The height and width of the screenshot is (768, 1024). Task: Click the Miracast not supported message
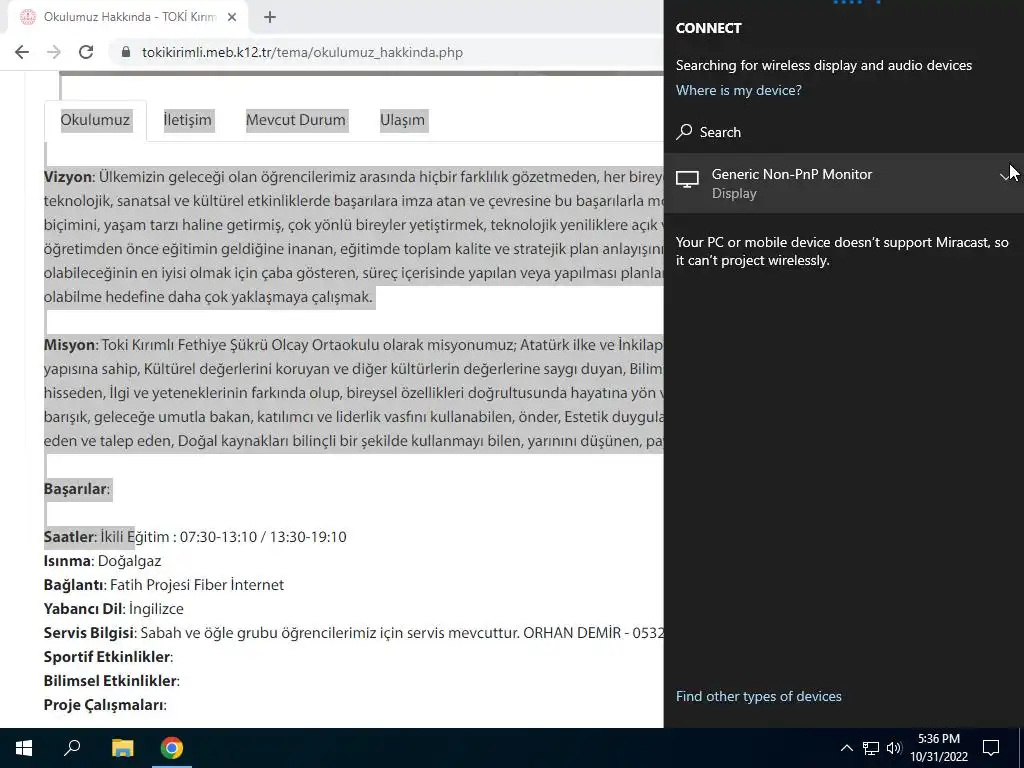[x=842, y=251]
